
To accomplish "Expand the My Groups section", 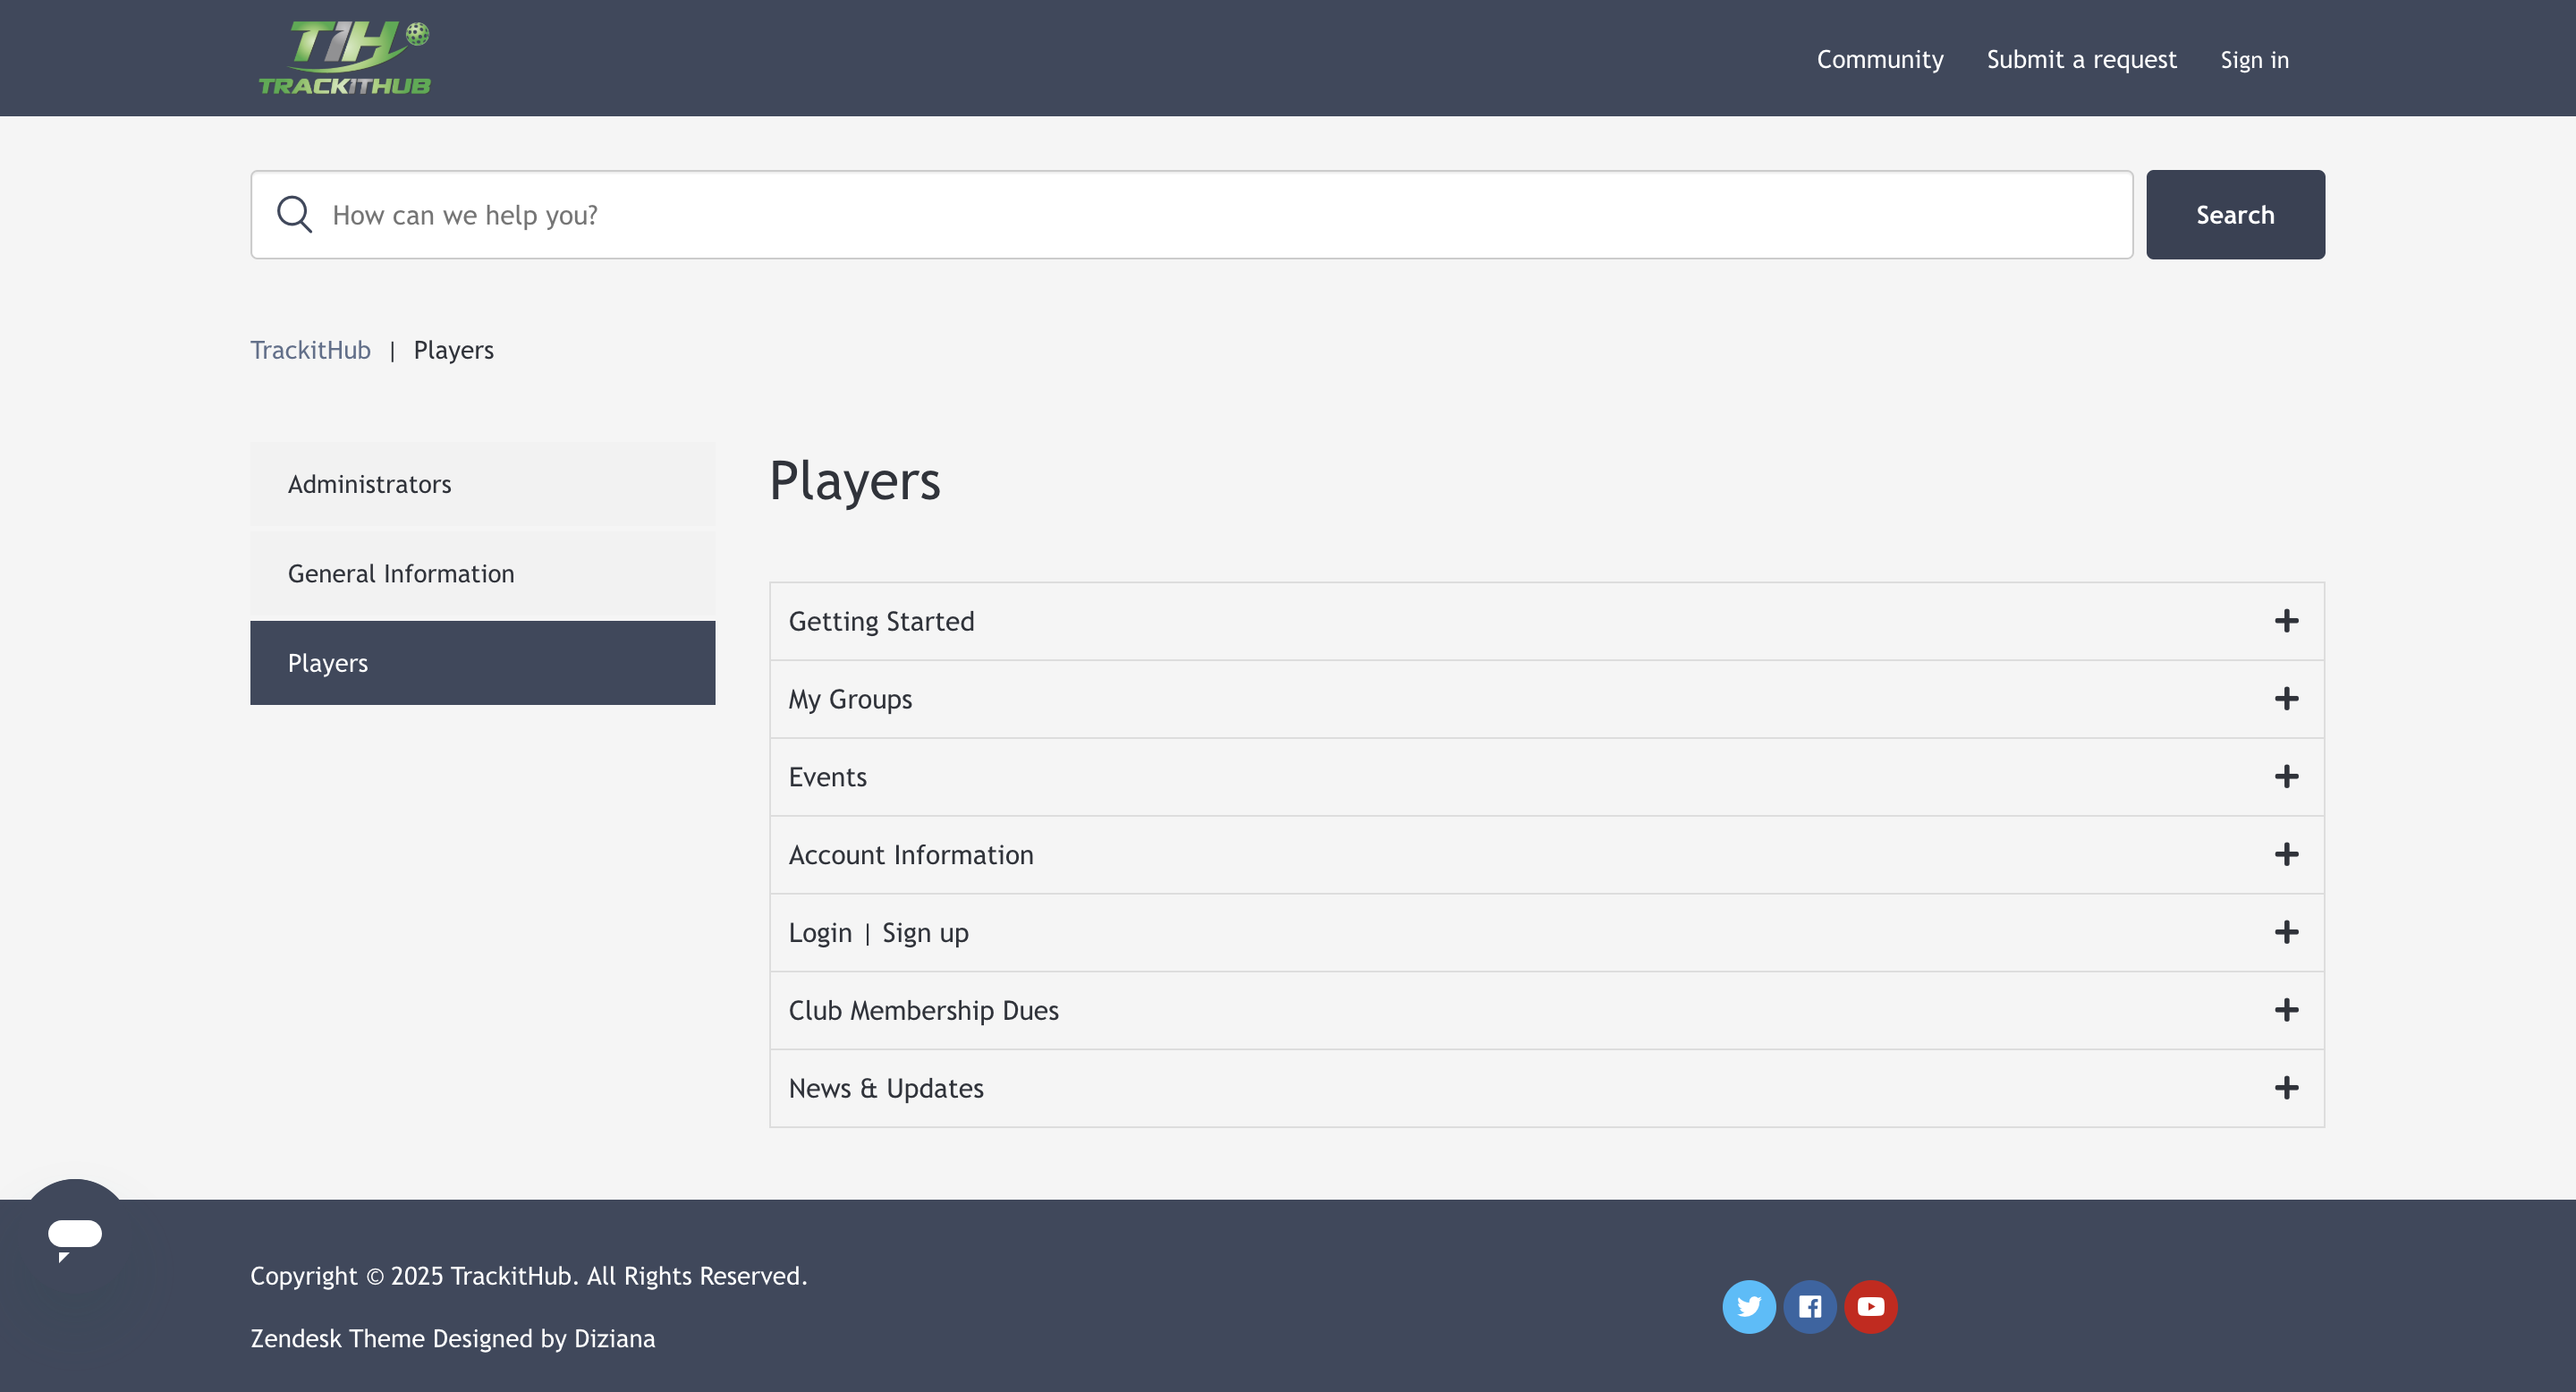I will click(x=1546, y=699).
